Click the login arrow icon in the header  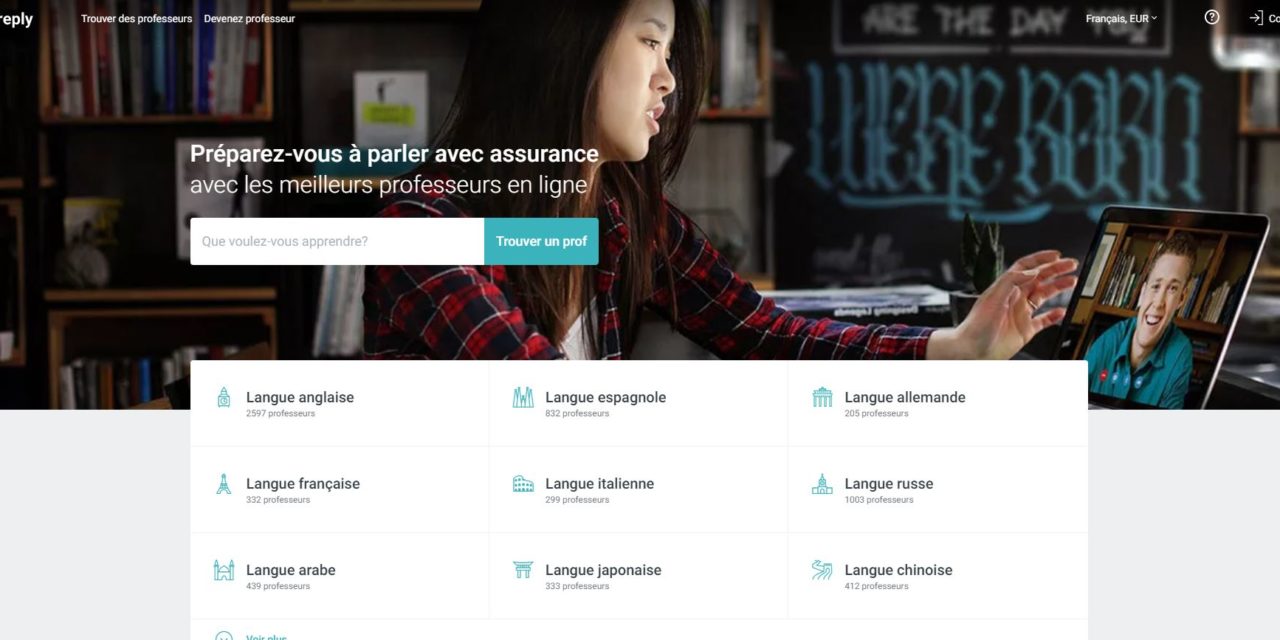(1256, 17)
